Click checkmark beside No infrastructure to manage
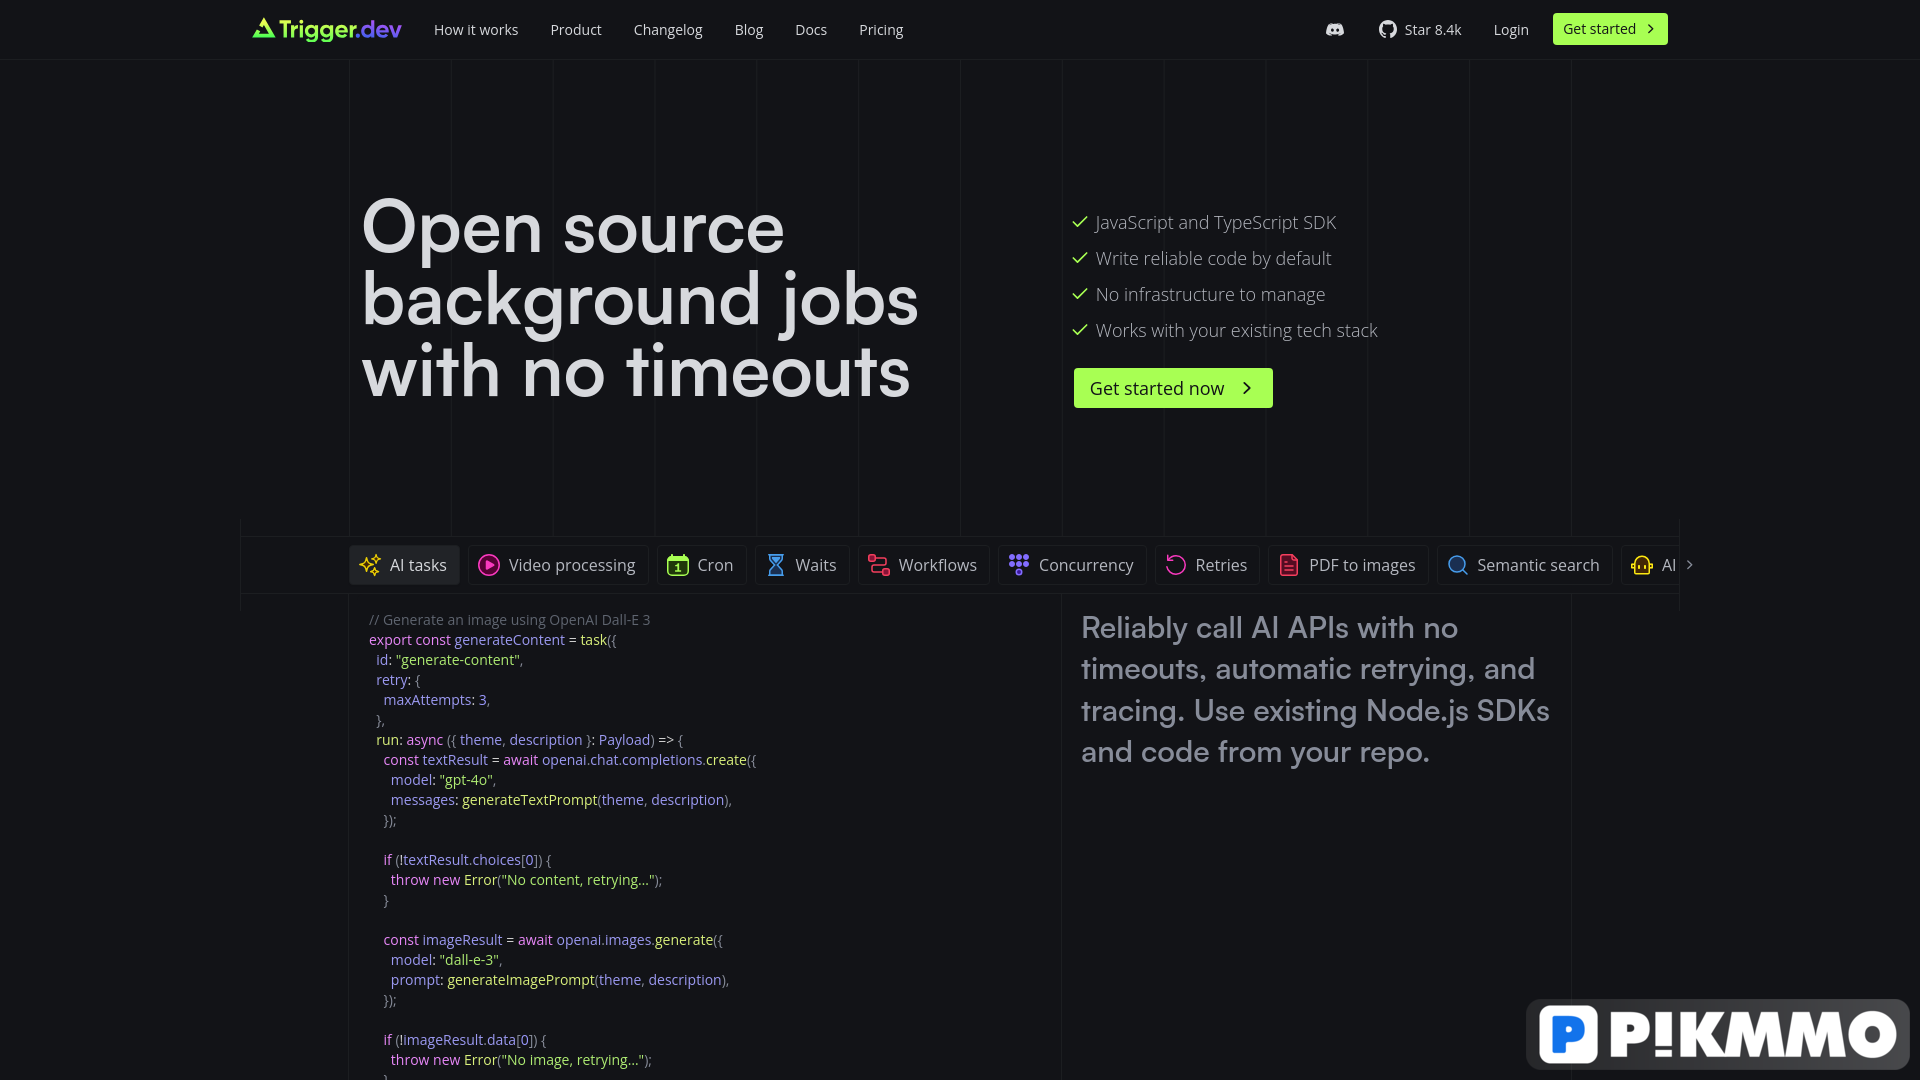1920x1080 pixels. [1080, 294]
